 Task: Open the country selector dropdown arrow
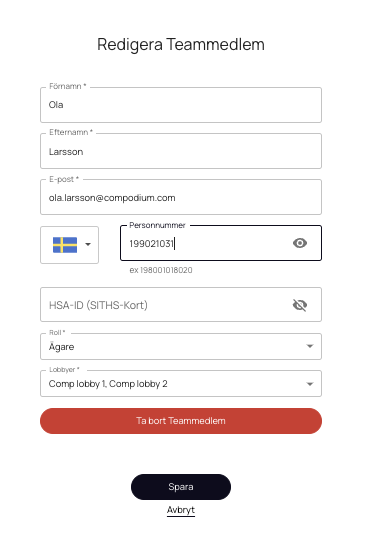click(x=88, y=244)
